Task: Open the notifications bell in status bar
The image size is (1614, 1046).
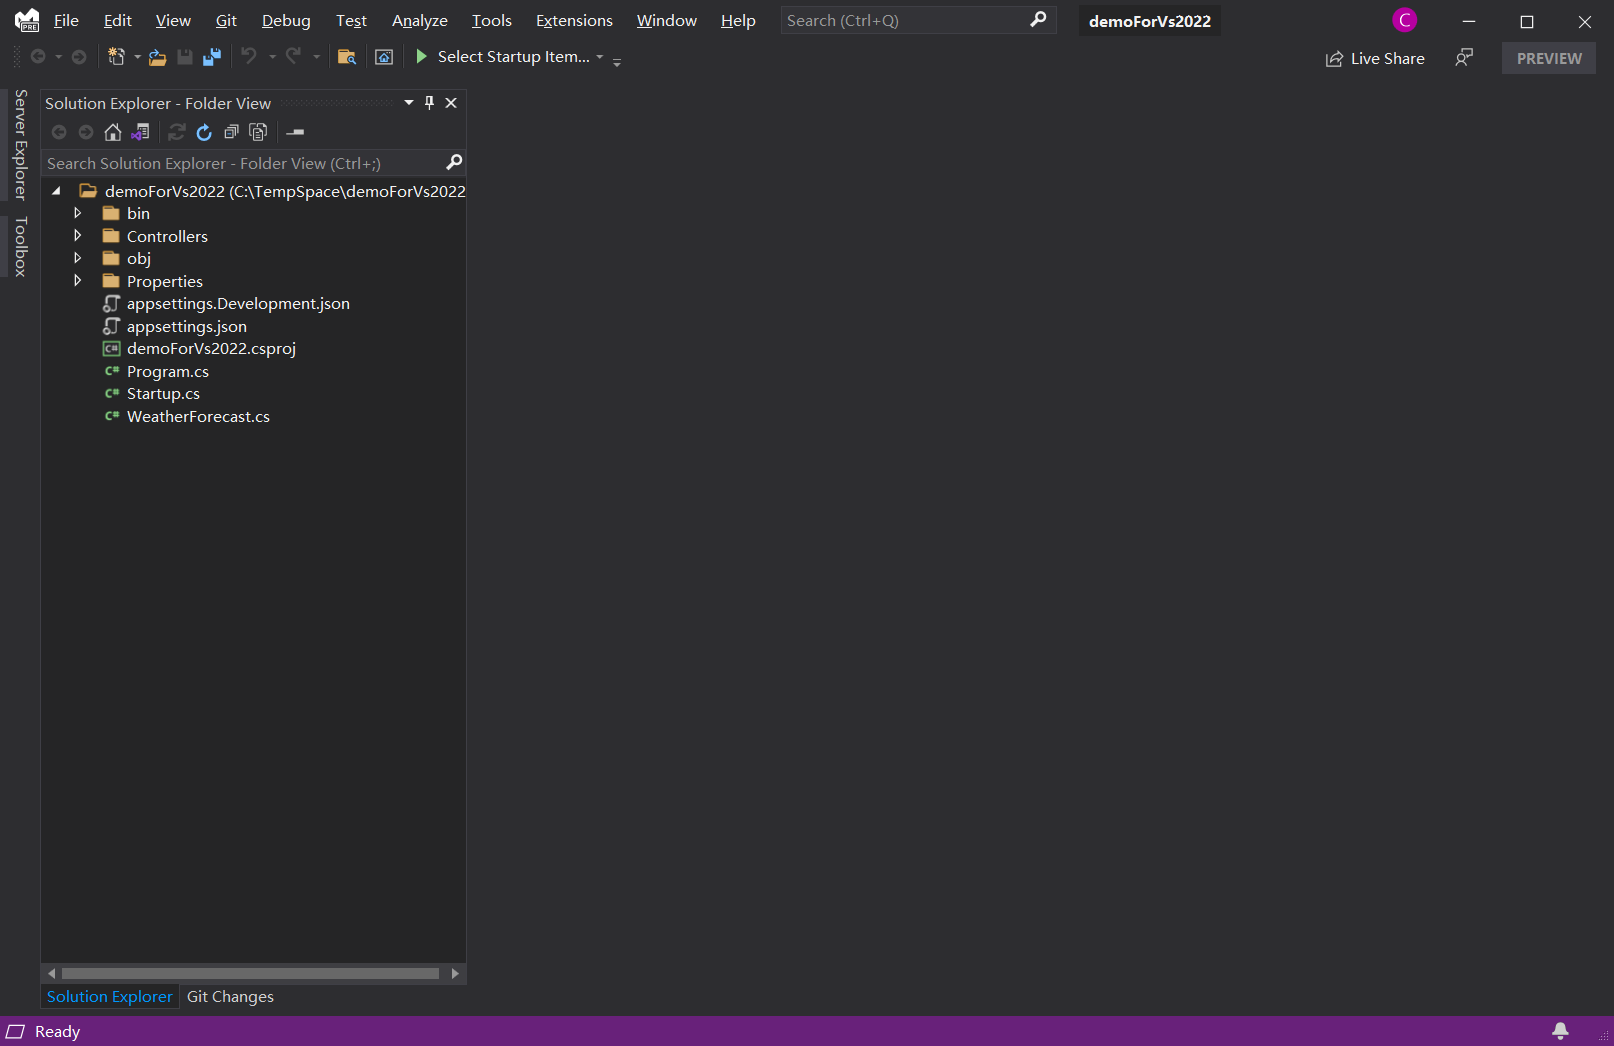Action: click(1560, 1031)
